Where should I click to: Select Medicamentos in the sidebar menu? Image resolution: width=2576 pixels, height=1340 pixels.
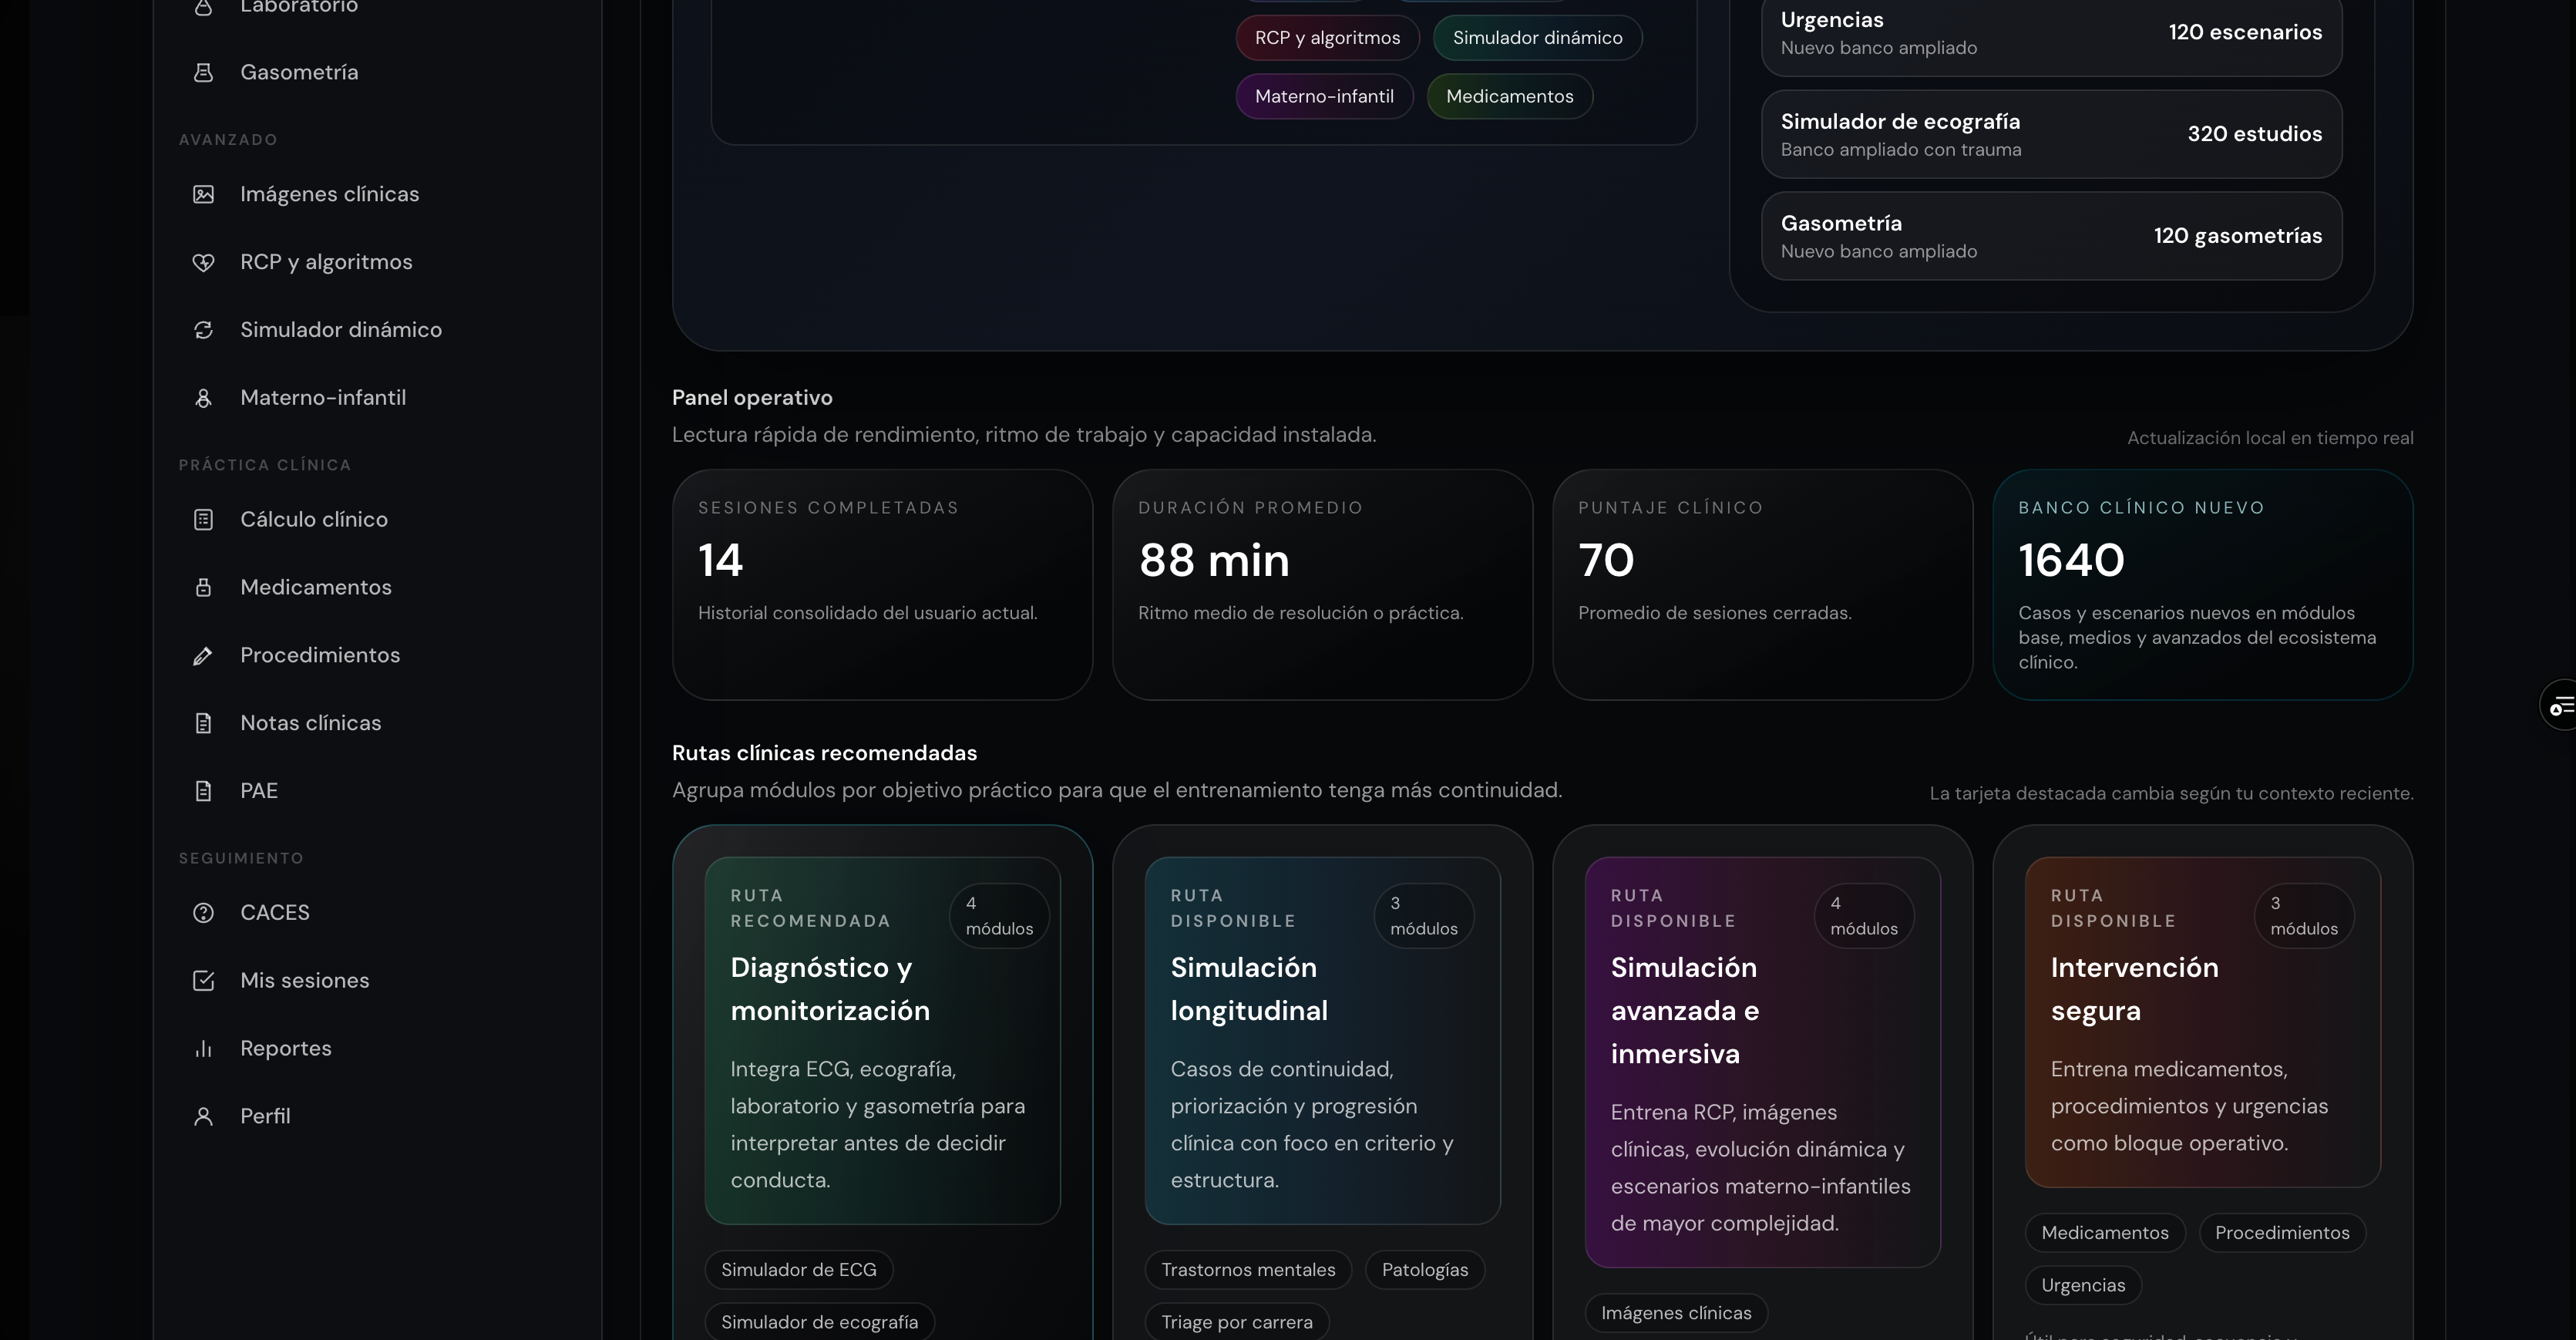click(x=378, y=588)
